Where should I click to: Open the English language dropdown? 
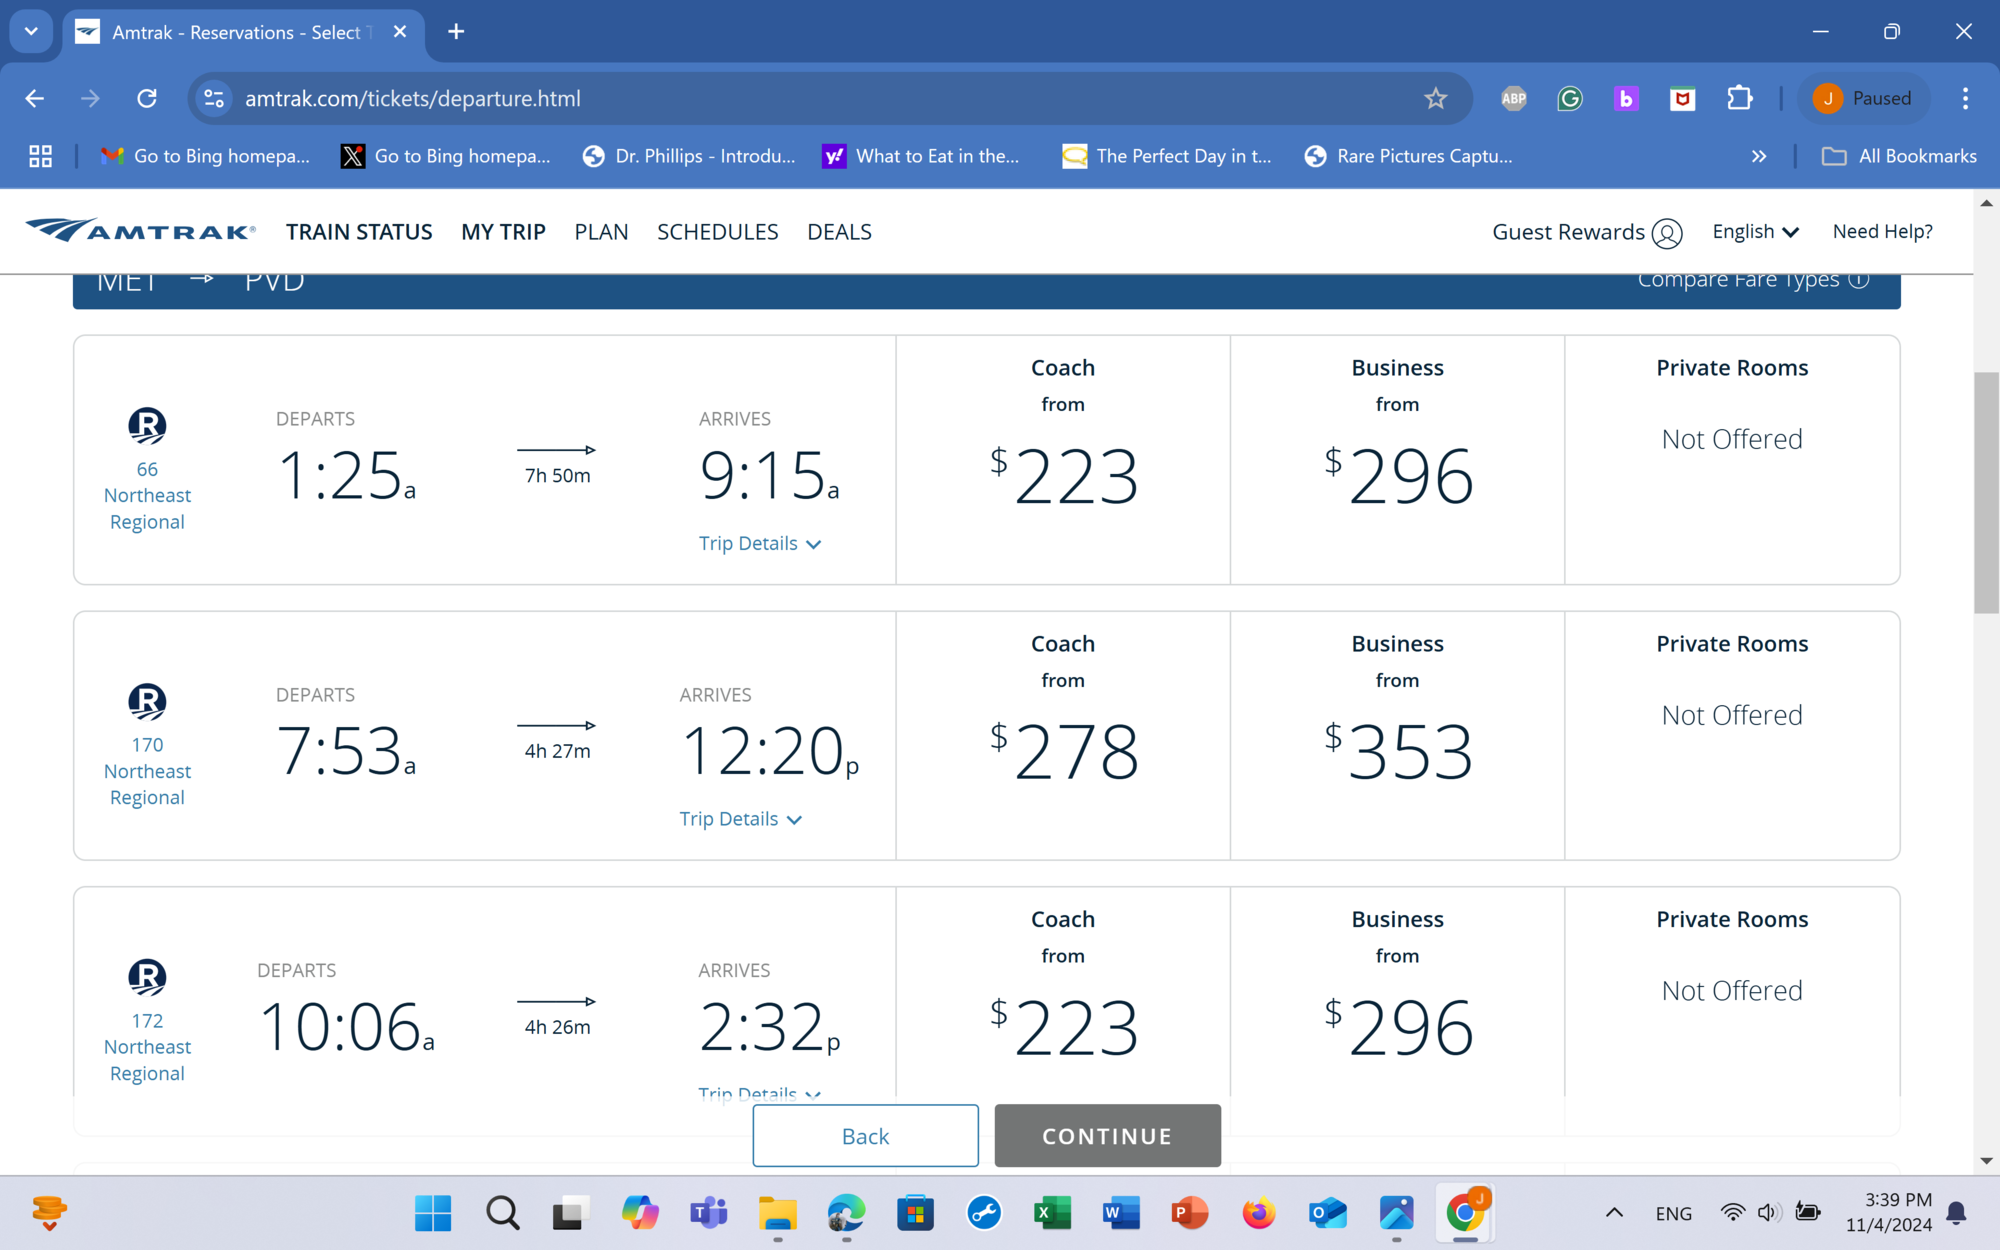coord(1755,232)
